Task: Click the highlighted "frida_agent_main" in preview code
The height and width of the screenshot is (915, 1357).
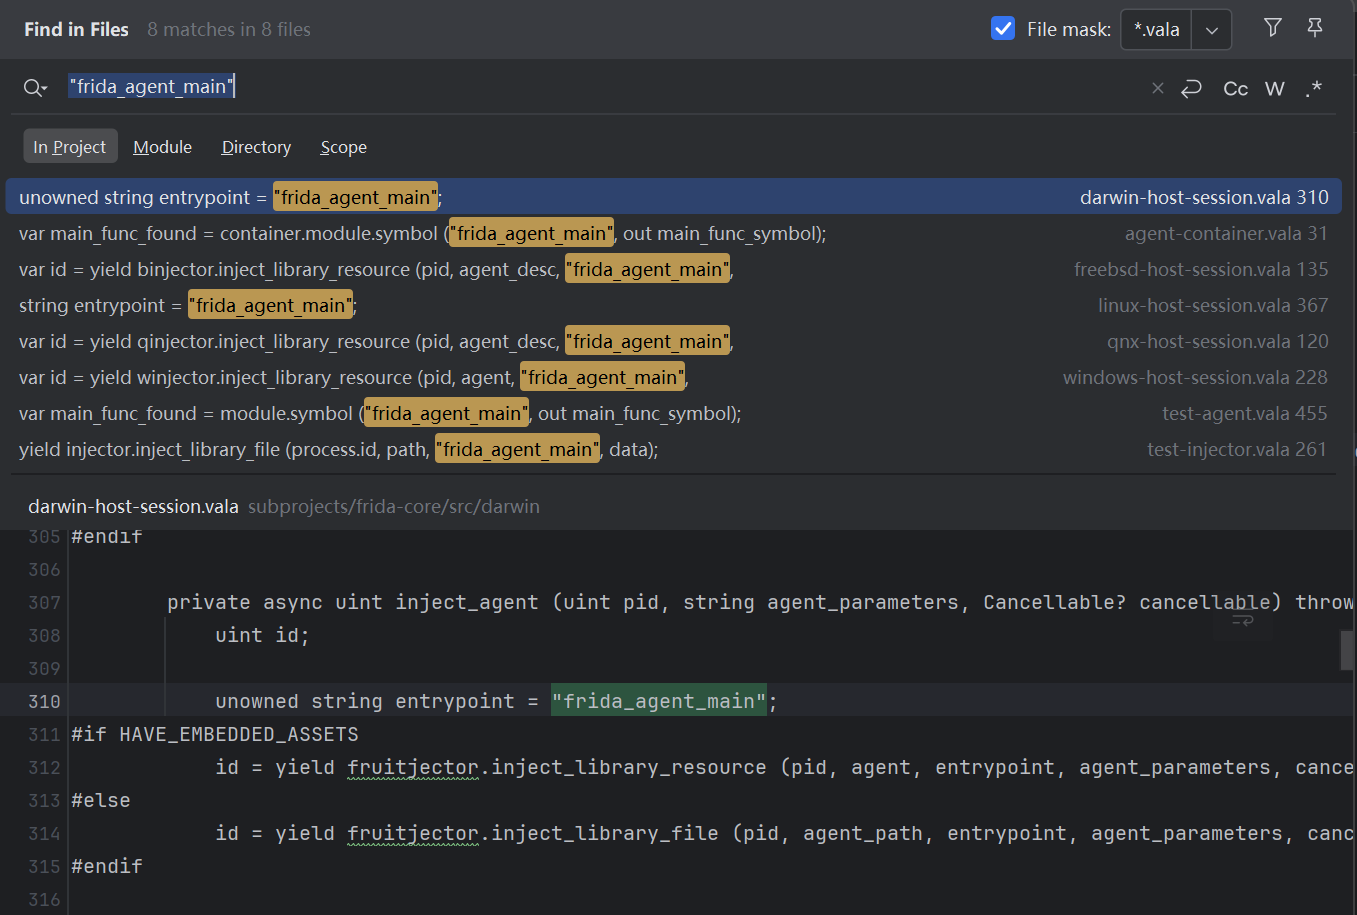Action: (659, 701)
